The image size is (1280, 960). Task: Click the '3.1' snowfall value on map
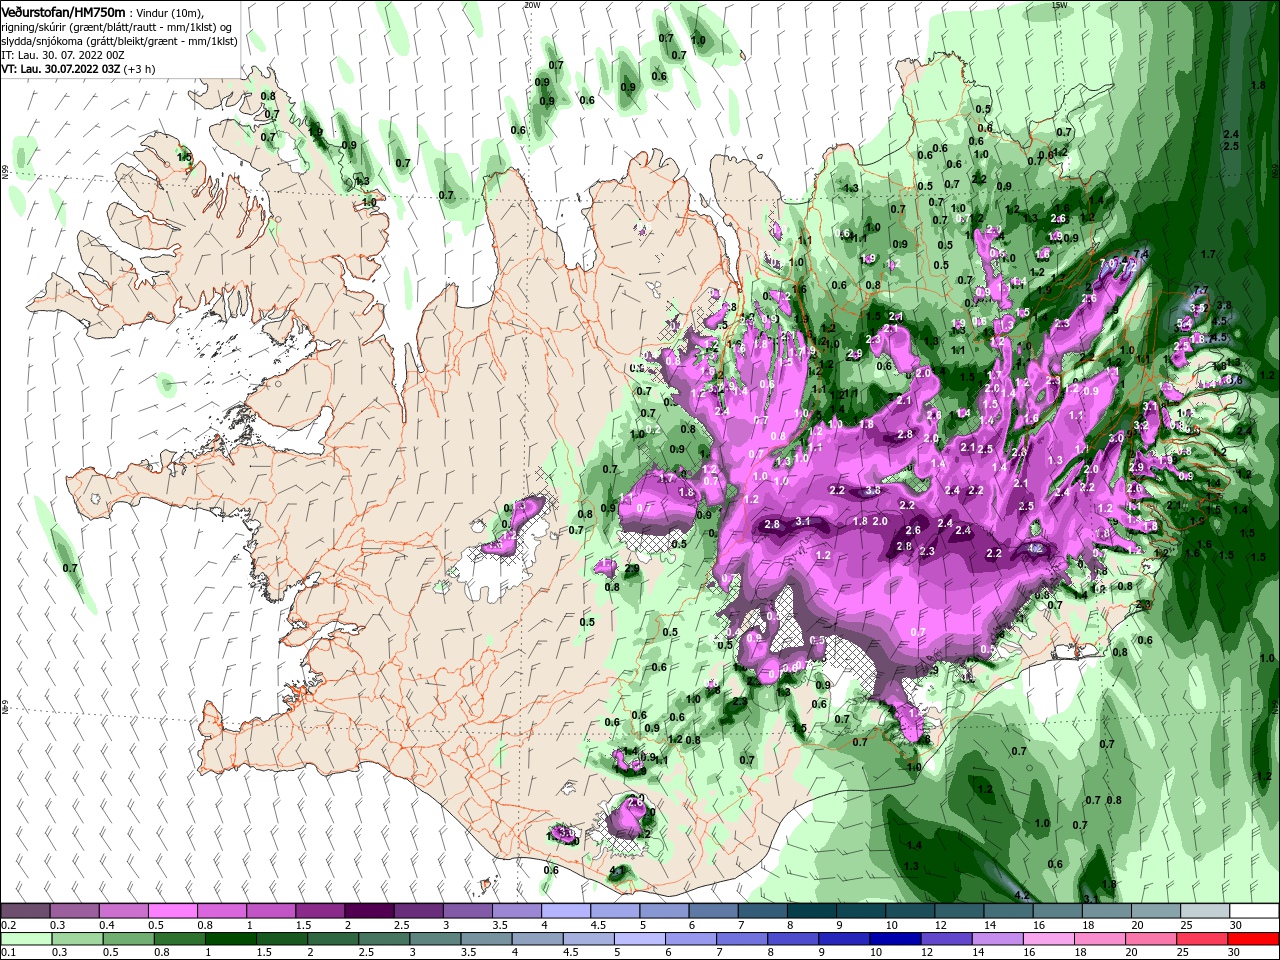click(803, 522)
